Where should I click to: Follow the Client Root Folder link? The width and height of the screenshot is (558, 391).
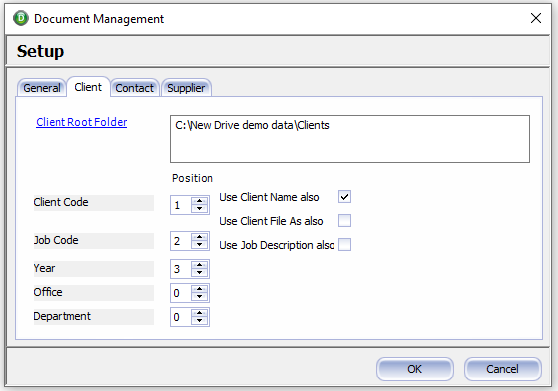81,122
